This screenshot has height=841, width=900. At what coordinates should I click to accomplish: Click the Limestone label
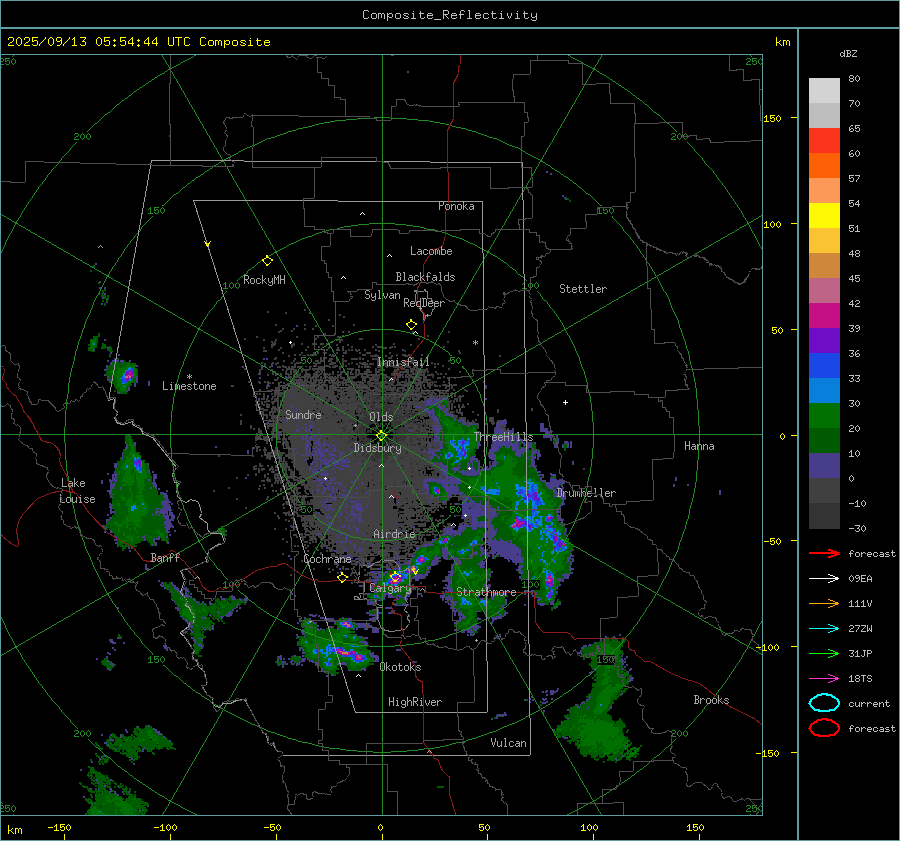tap(189, 386)
